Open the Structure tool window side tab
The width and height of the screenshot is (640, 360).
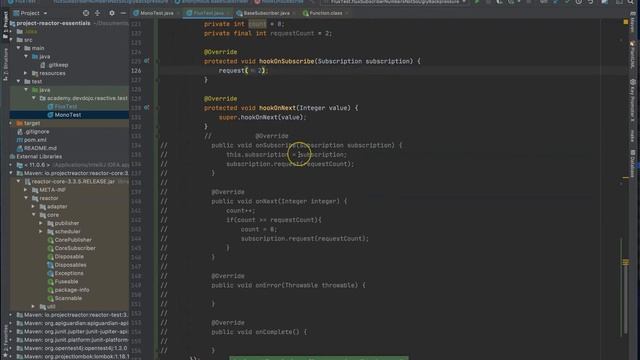point(5,64)
